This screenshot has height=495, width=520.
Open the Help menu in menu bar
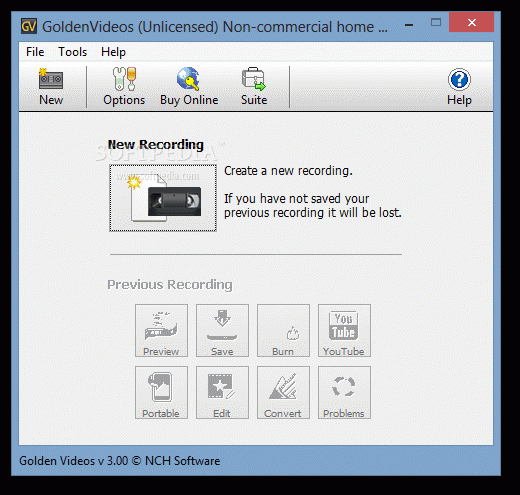pos(113,52)
